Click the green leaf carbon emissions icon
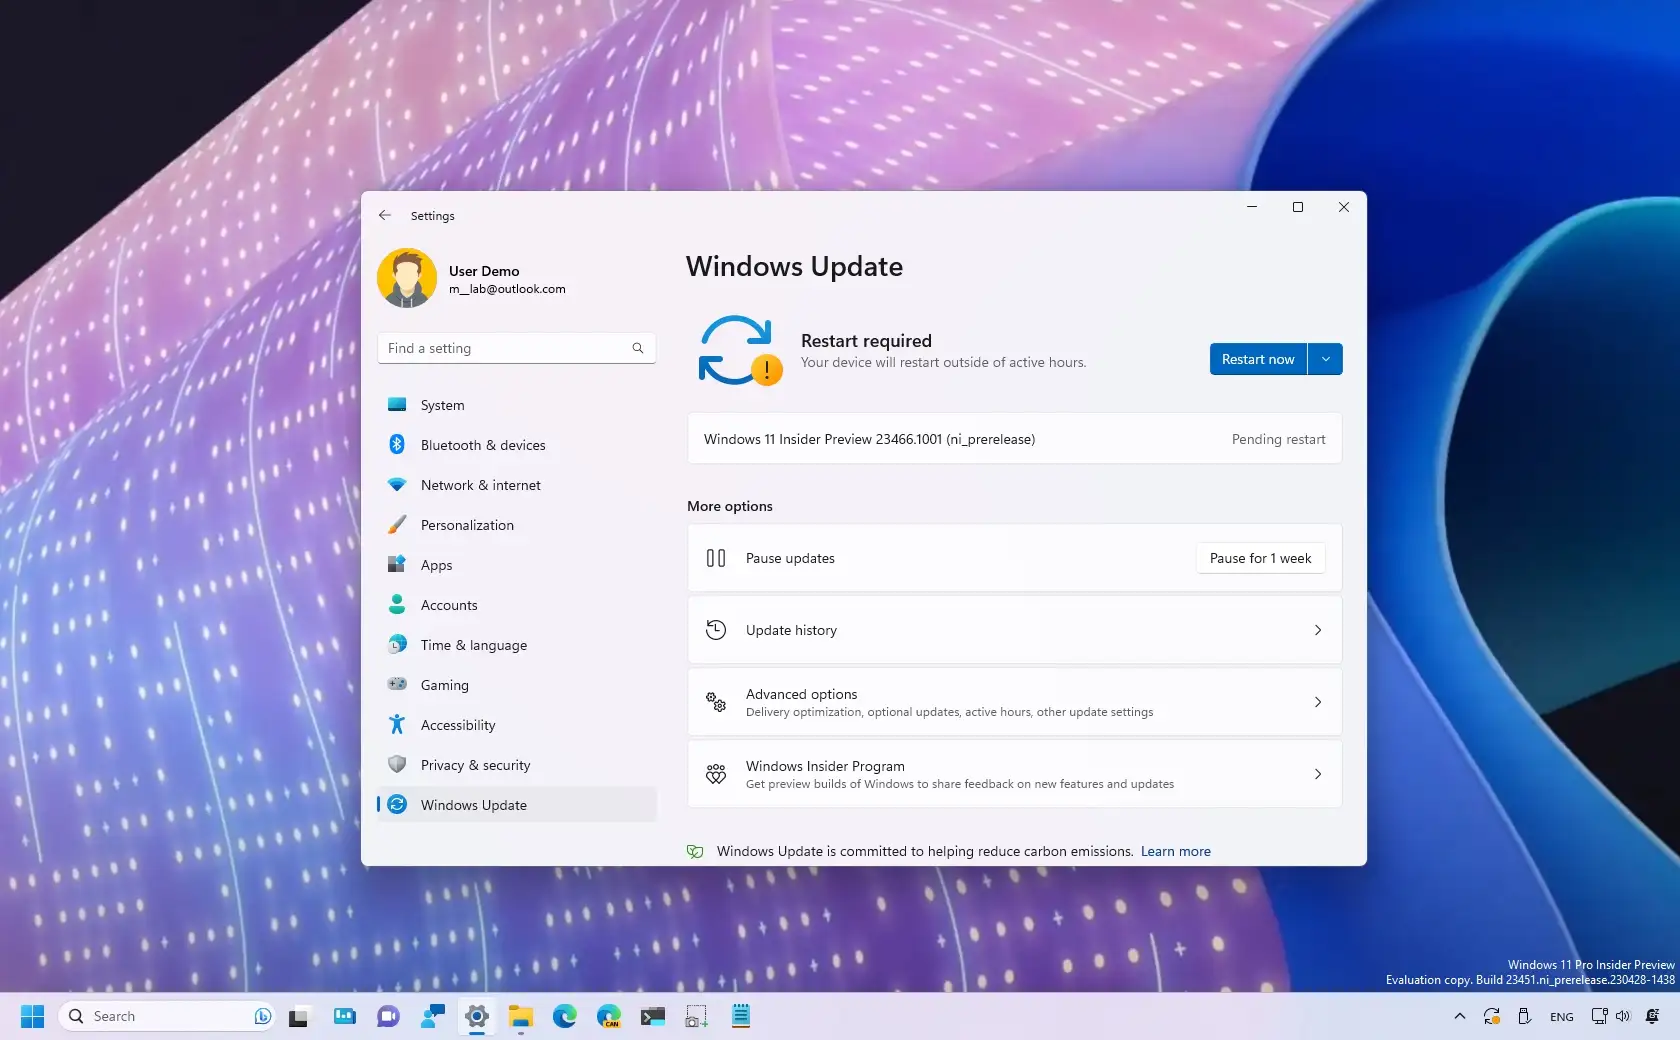Viewport: 1680px width, 1040px height. click(695, 851)
